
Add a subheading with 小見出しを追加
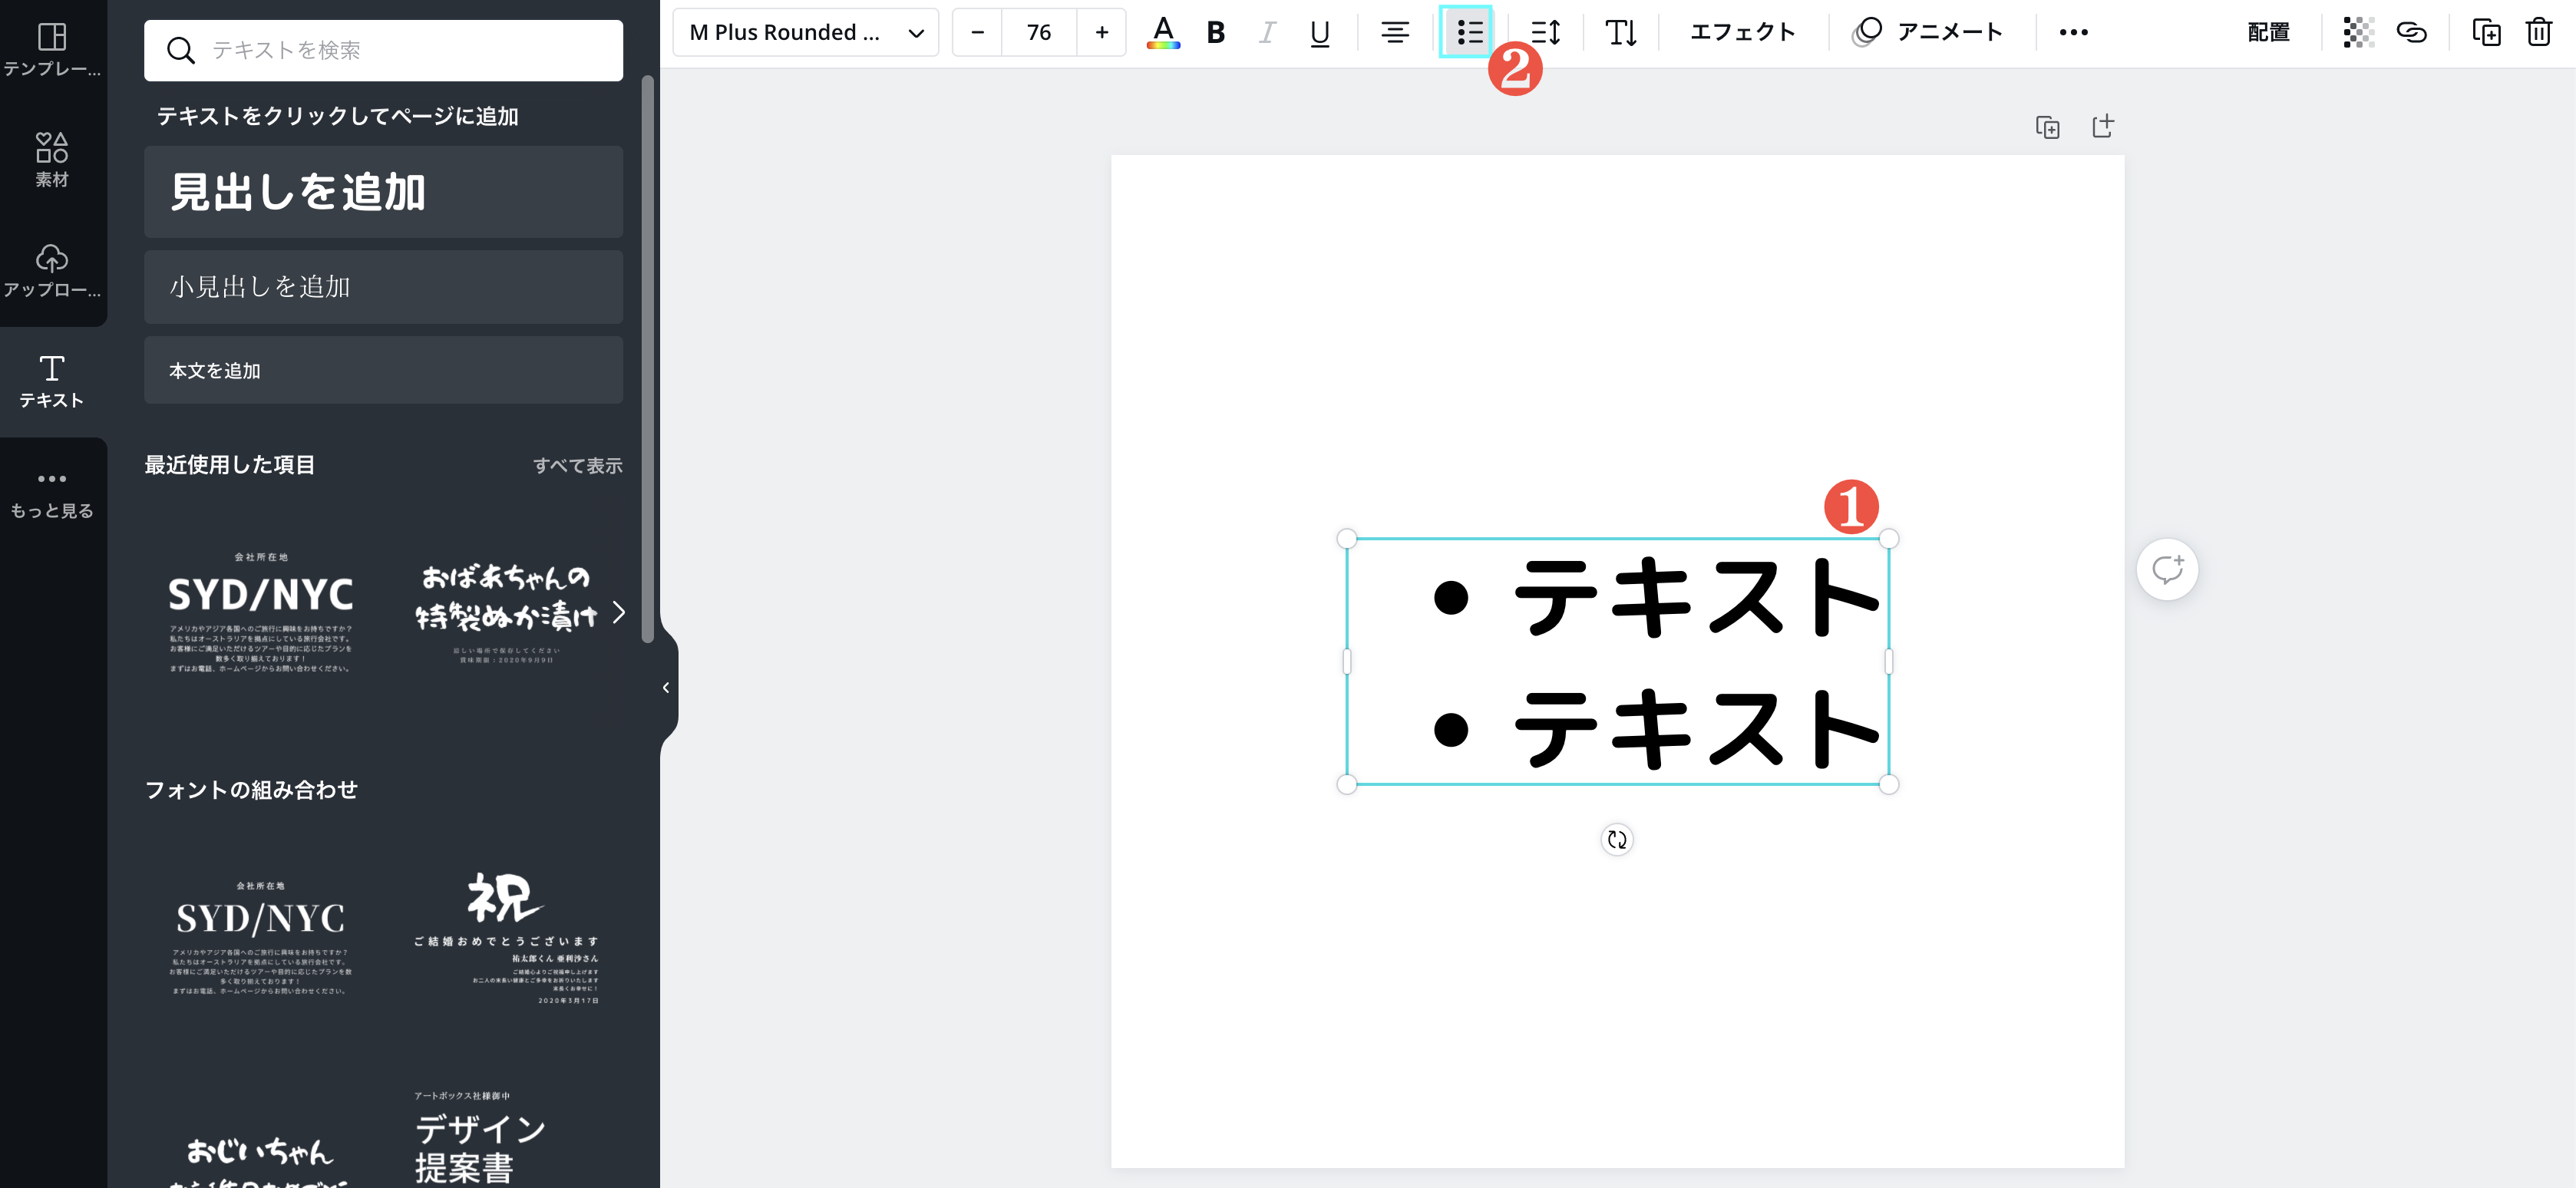[383, 287]
